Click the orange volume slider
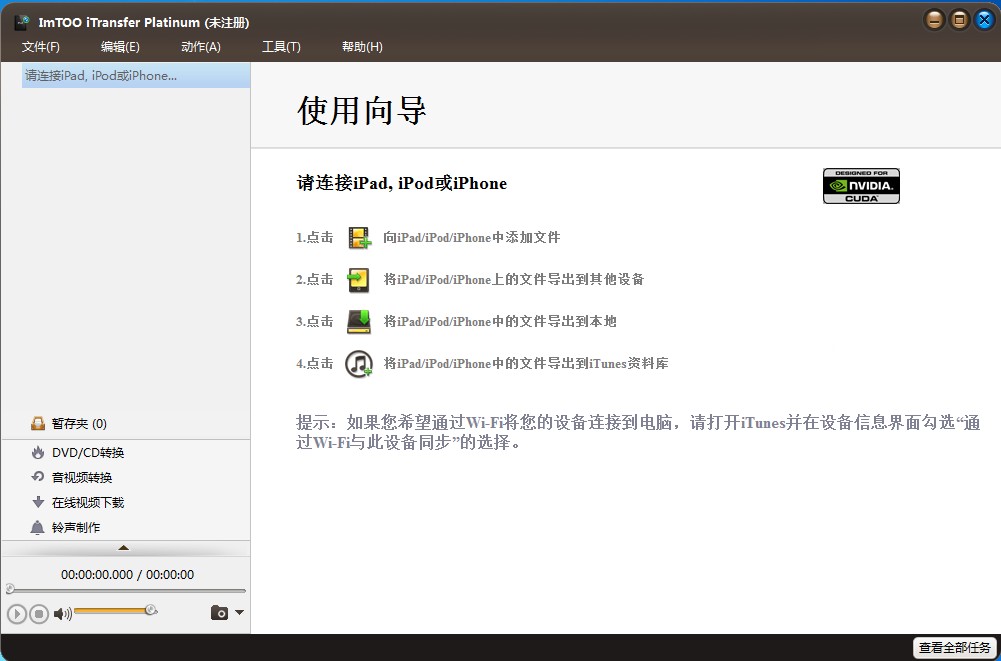Viewport: 1001px width, 661px height. (x=112, y=611)
